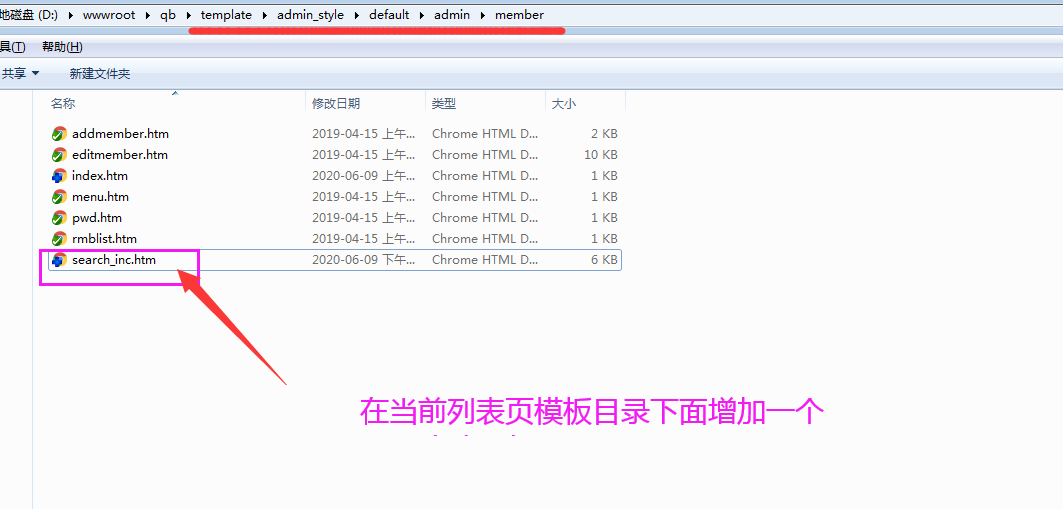Sort files by the 类型 column header

[444, 104]
